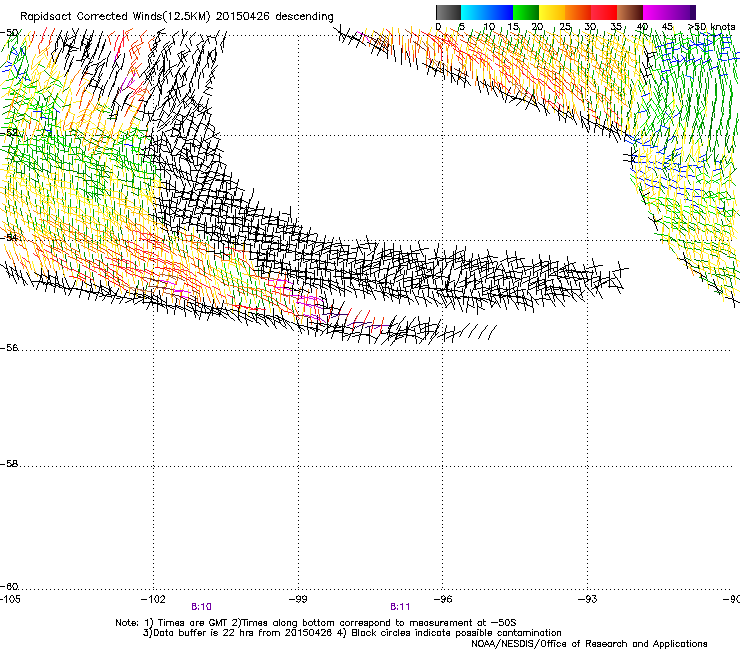The image size is (740, 650).
Task: Click the -99 longitude axis label
Action: pos(298,599)
